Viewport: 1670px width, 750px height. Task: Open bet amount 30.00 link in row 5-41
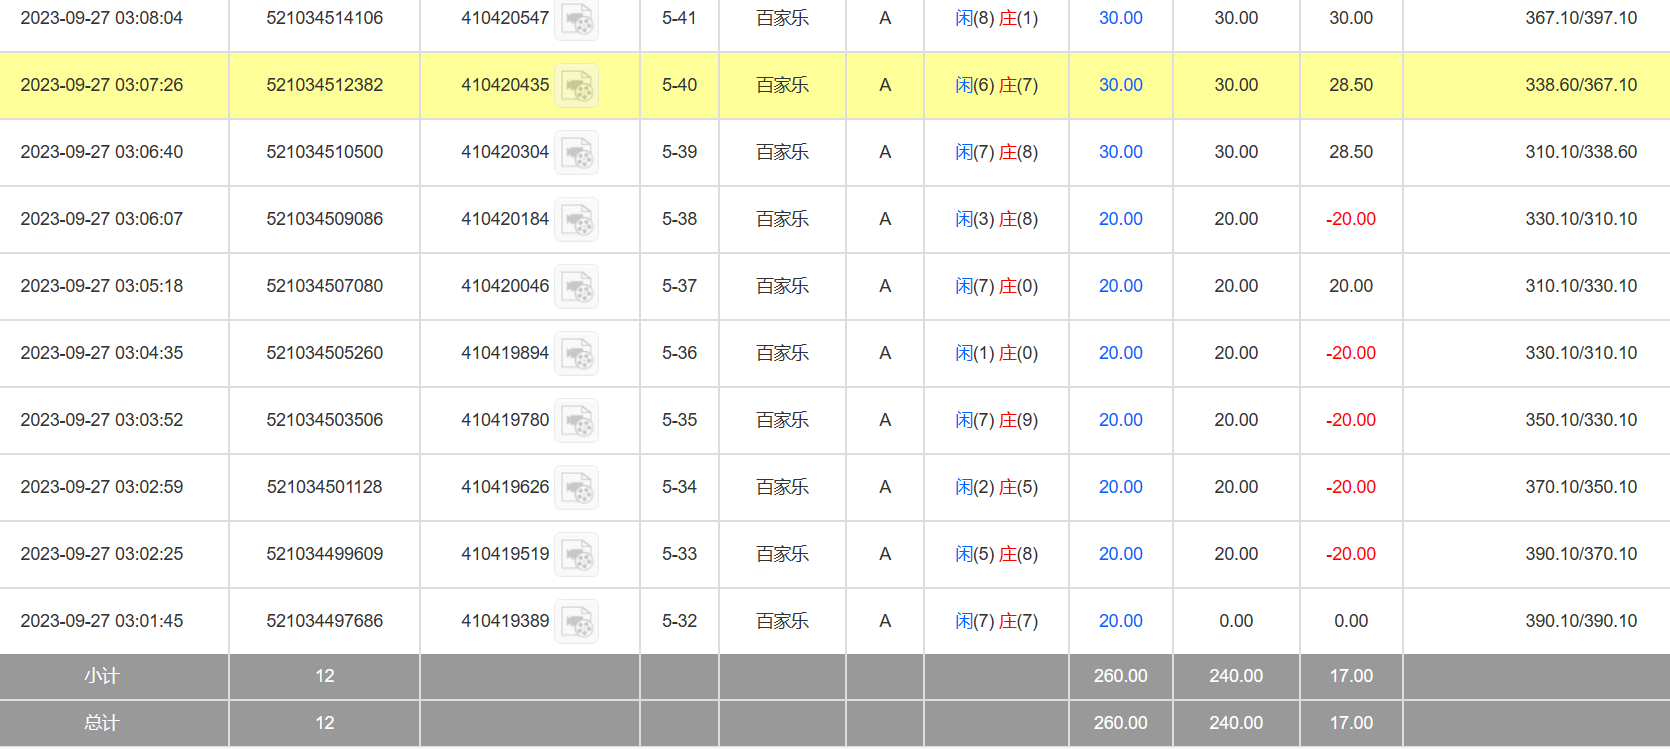(1120, 18)
